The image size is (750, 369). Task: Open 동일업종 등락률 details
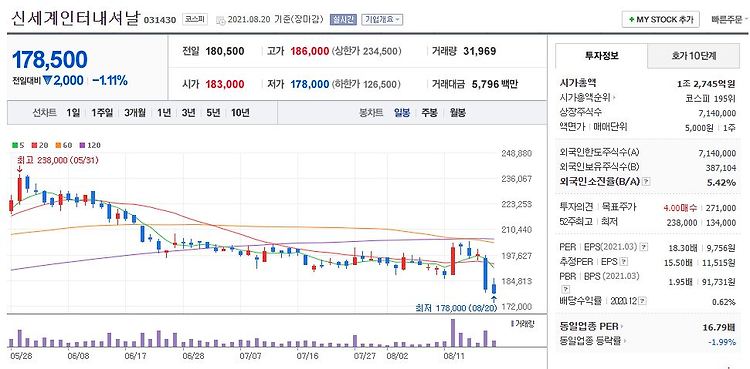point(594,341)
